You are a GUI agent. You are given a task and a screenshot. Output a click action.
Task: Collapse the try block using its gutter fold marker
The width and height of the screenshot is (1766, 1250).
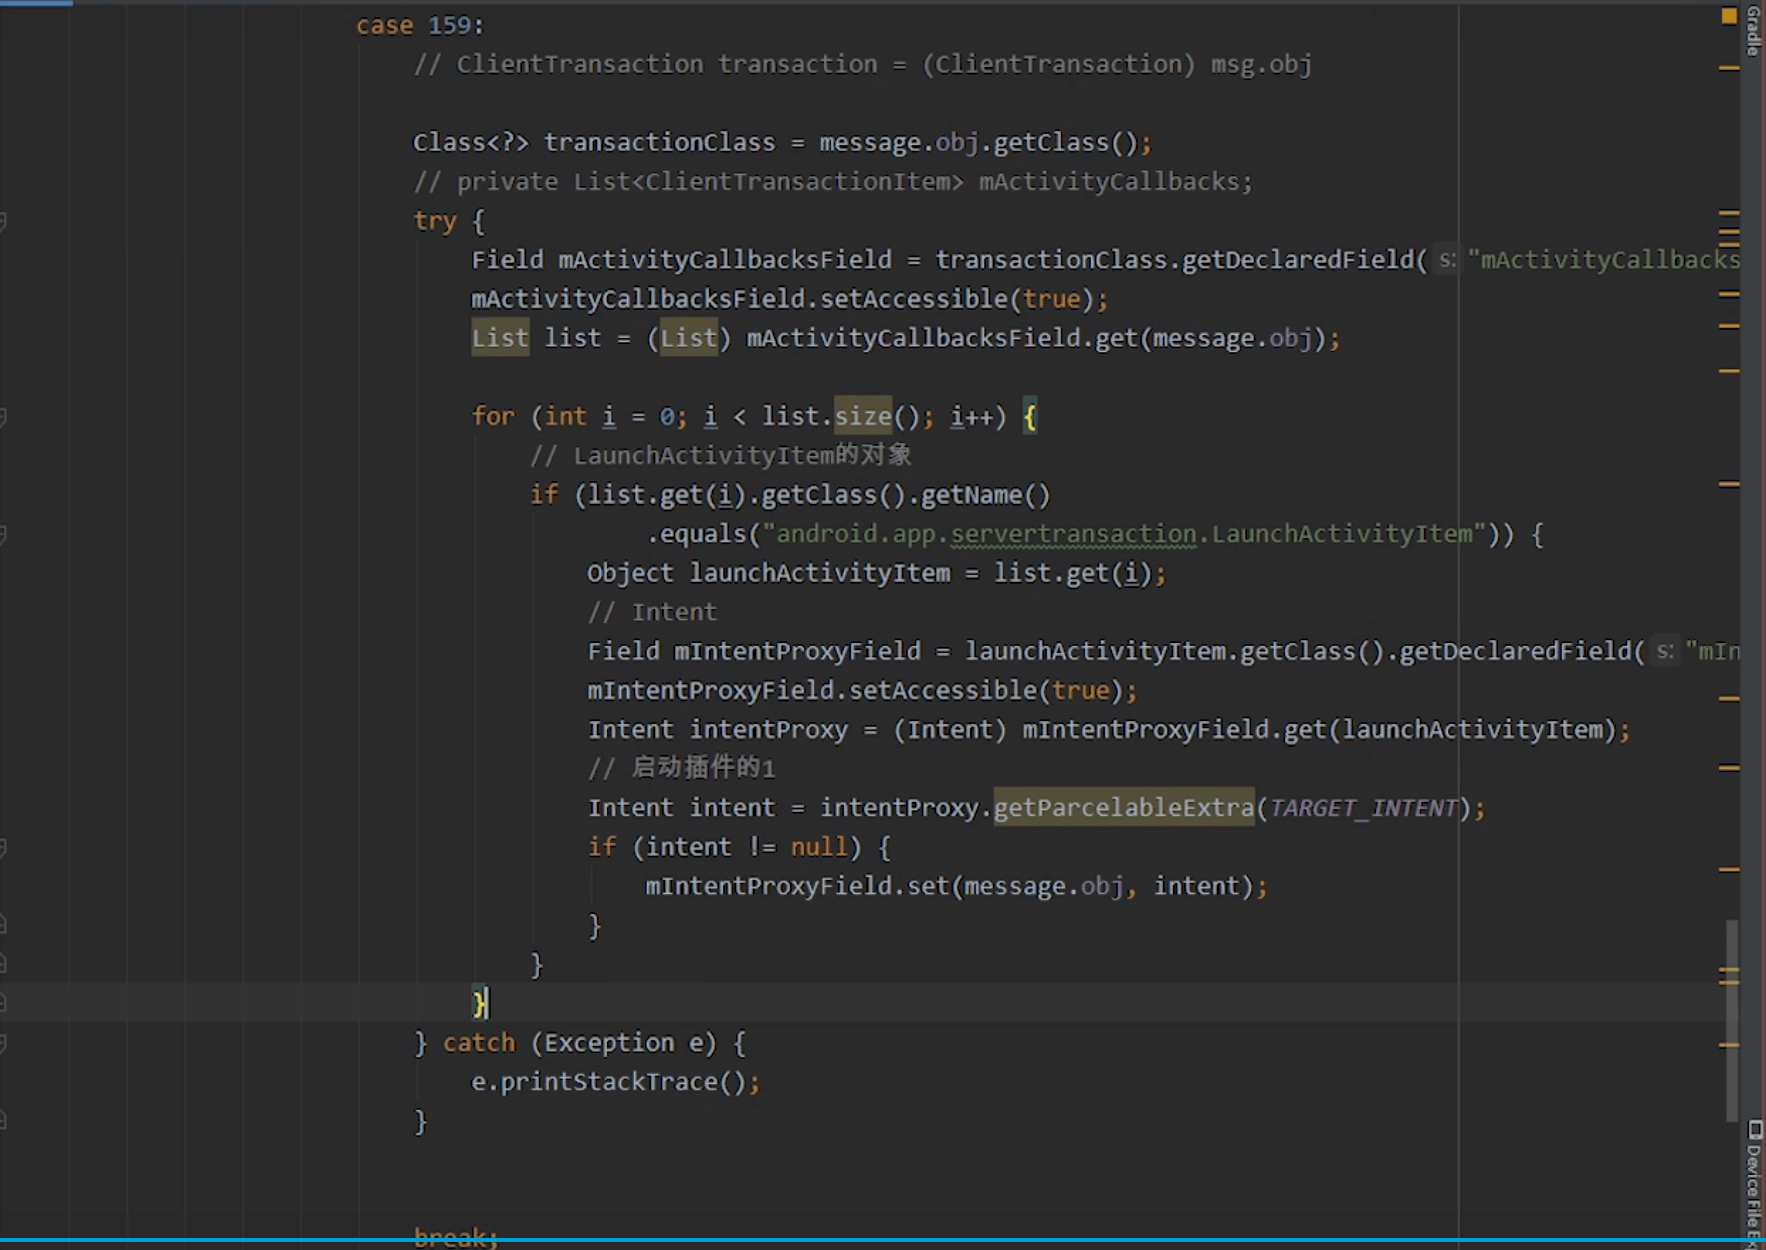click(x=3, y=221)
